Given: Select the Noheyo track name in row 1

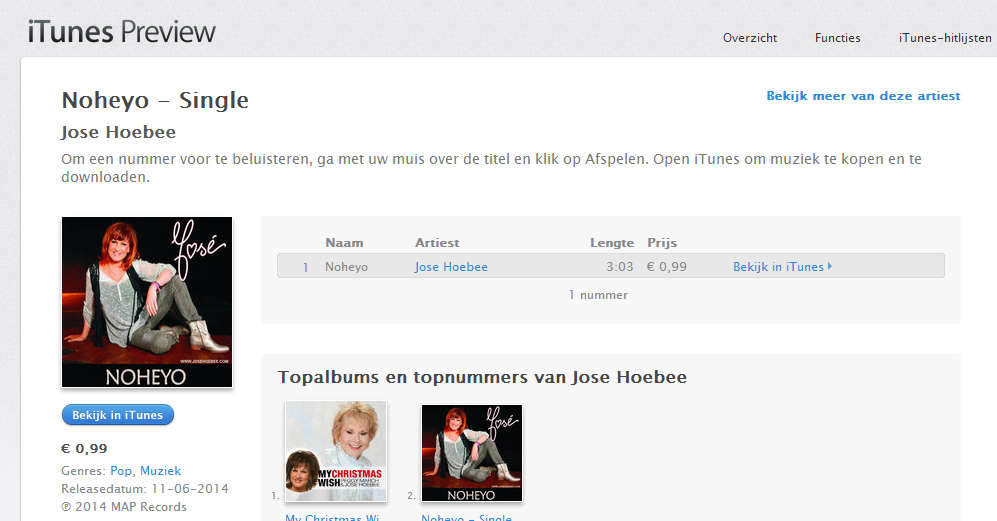Looking at the screenshot, I should click(x=347, y=267).
